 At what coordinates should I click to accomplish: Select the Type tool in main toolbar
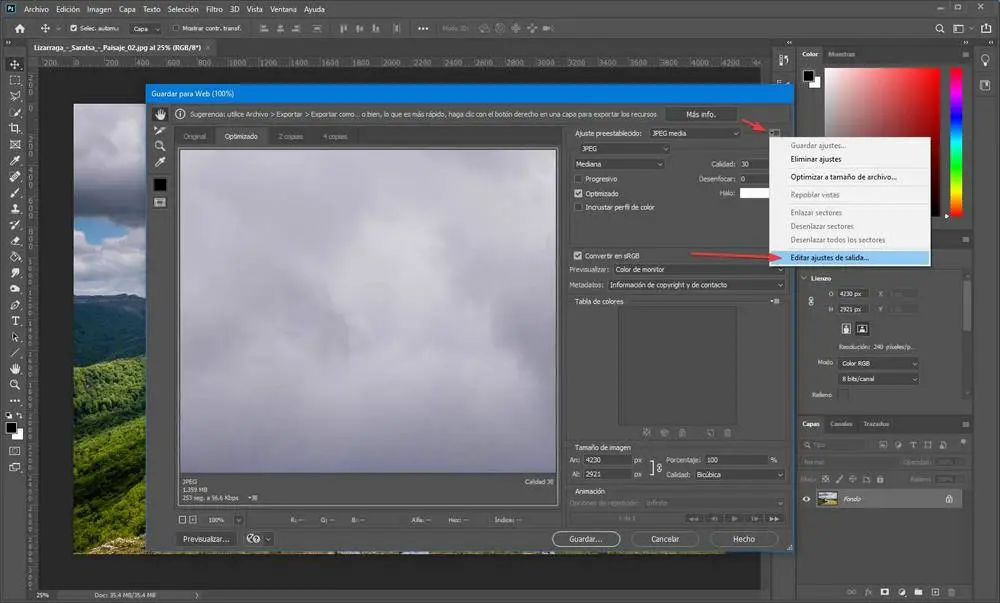pos(15,321)
